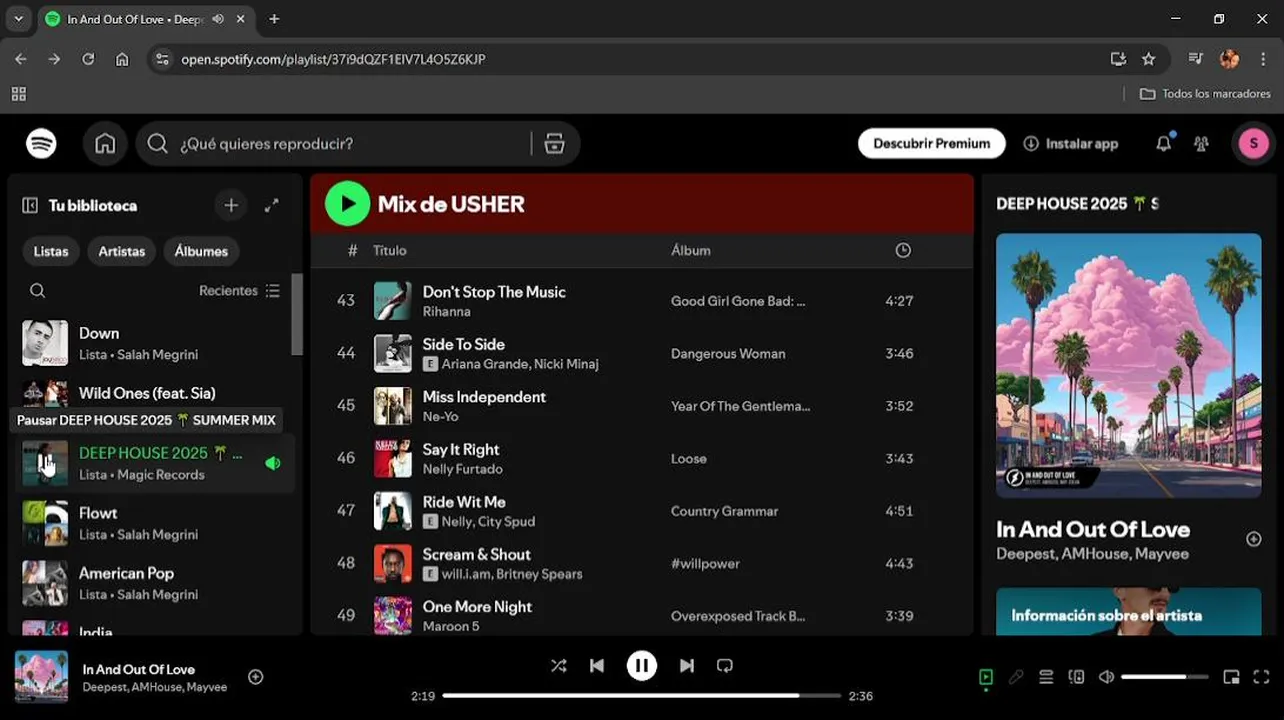
Task: Seek on the song progress bar
Action: click(642, 696)
